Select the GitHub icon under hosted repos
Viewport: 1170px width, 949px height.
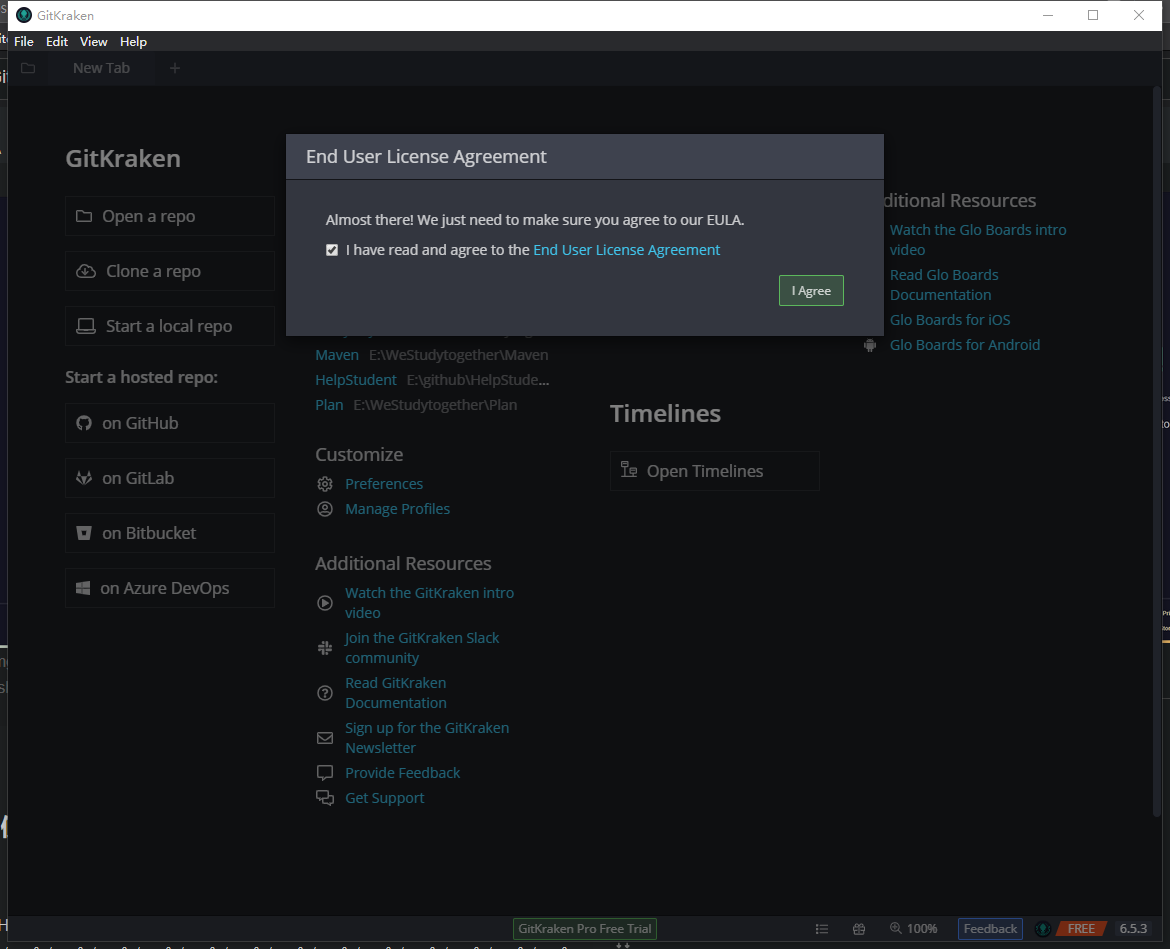click(x=84, y=423)
